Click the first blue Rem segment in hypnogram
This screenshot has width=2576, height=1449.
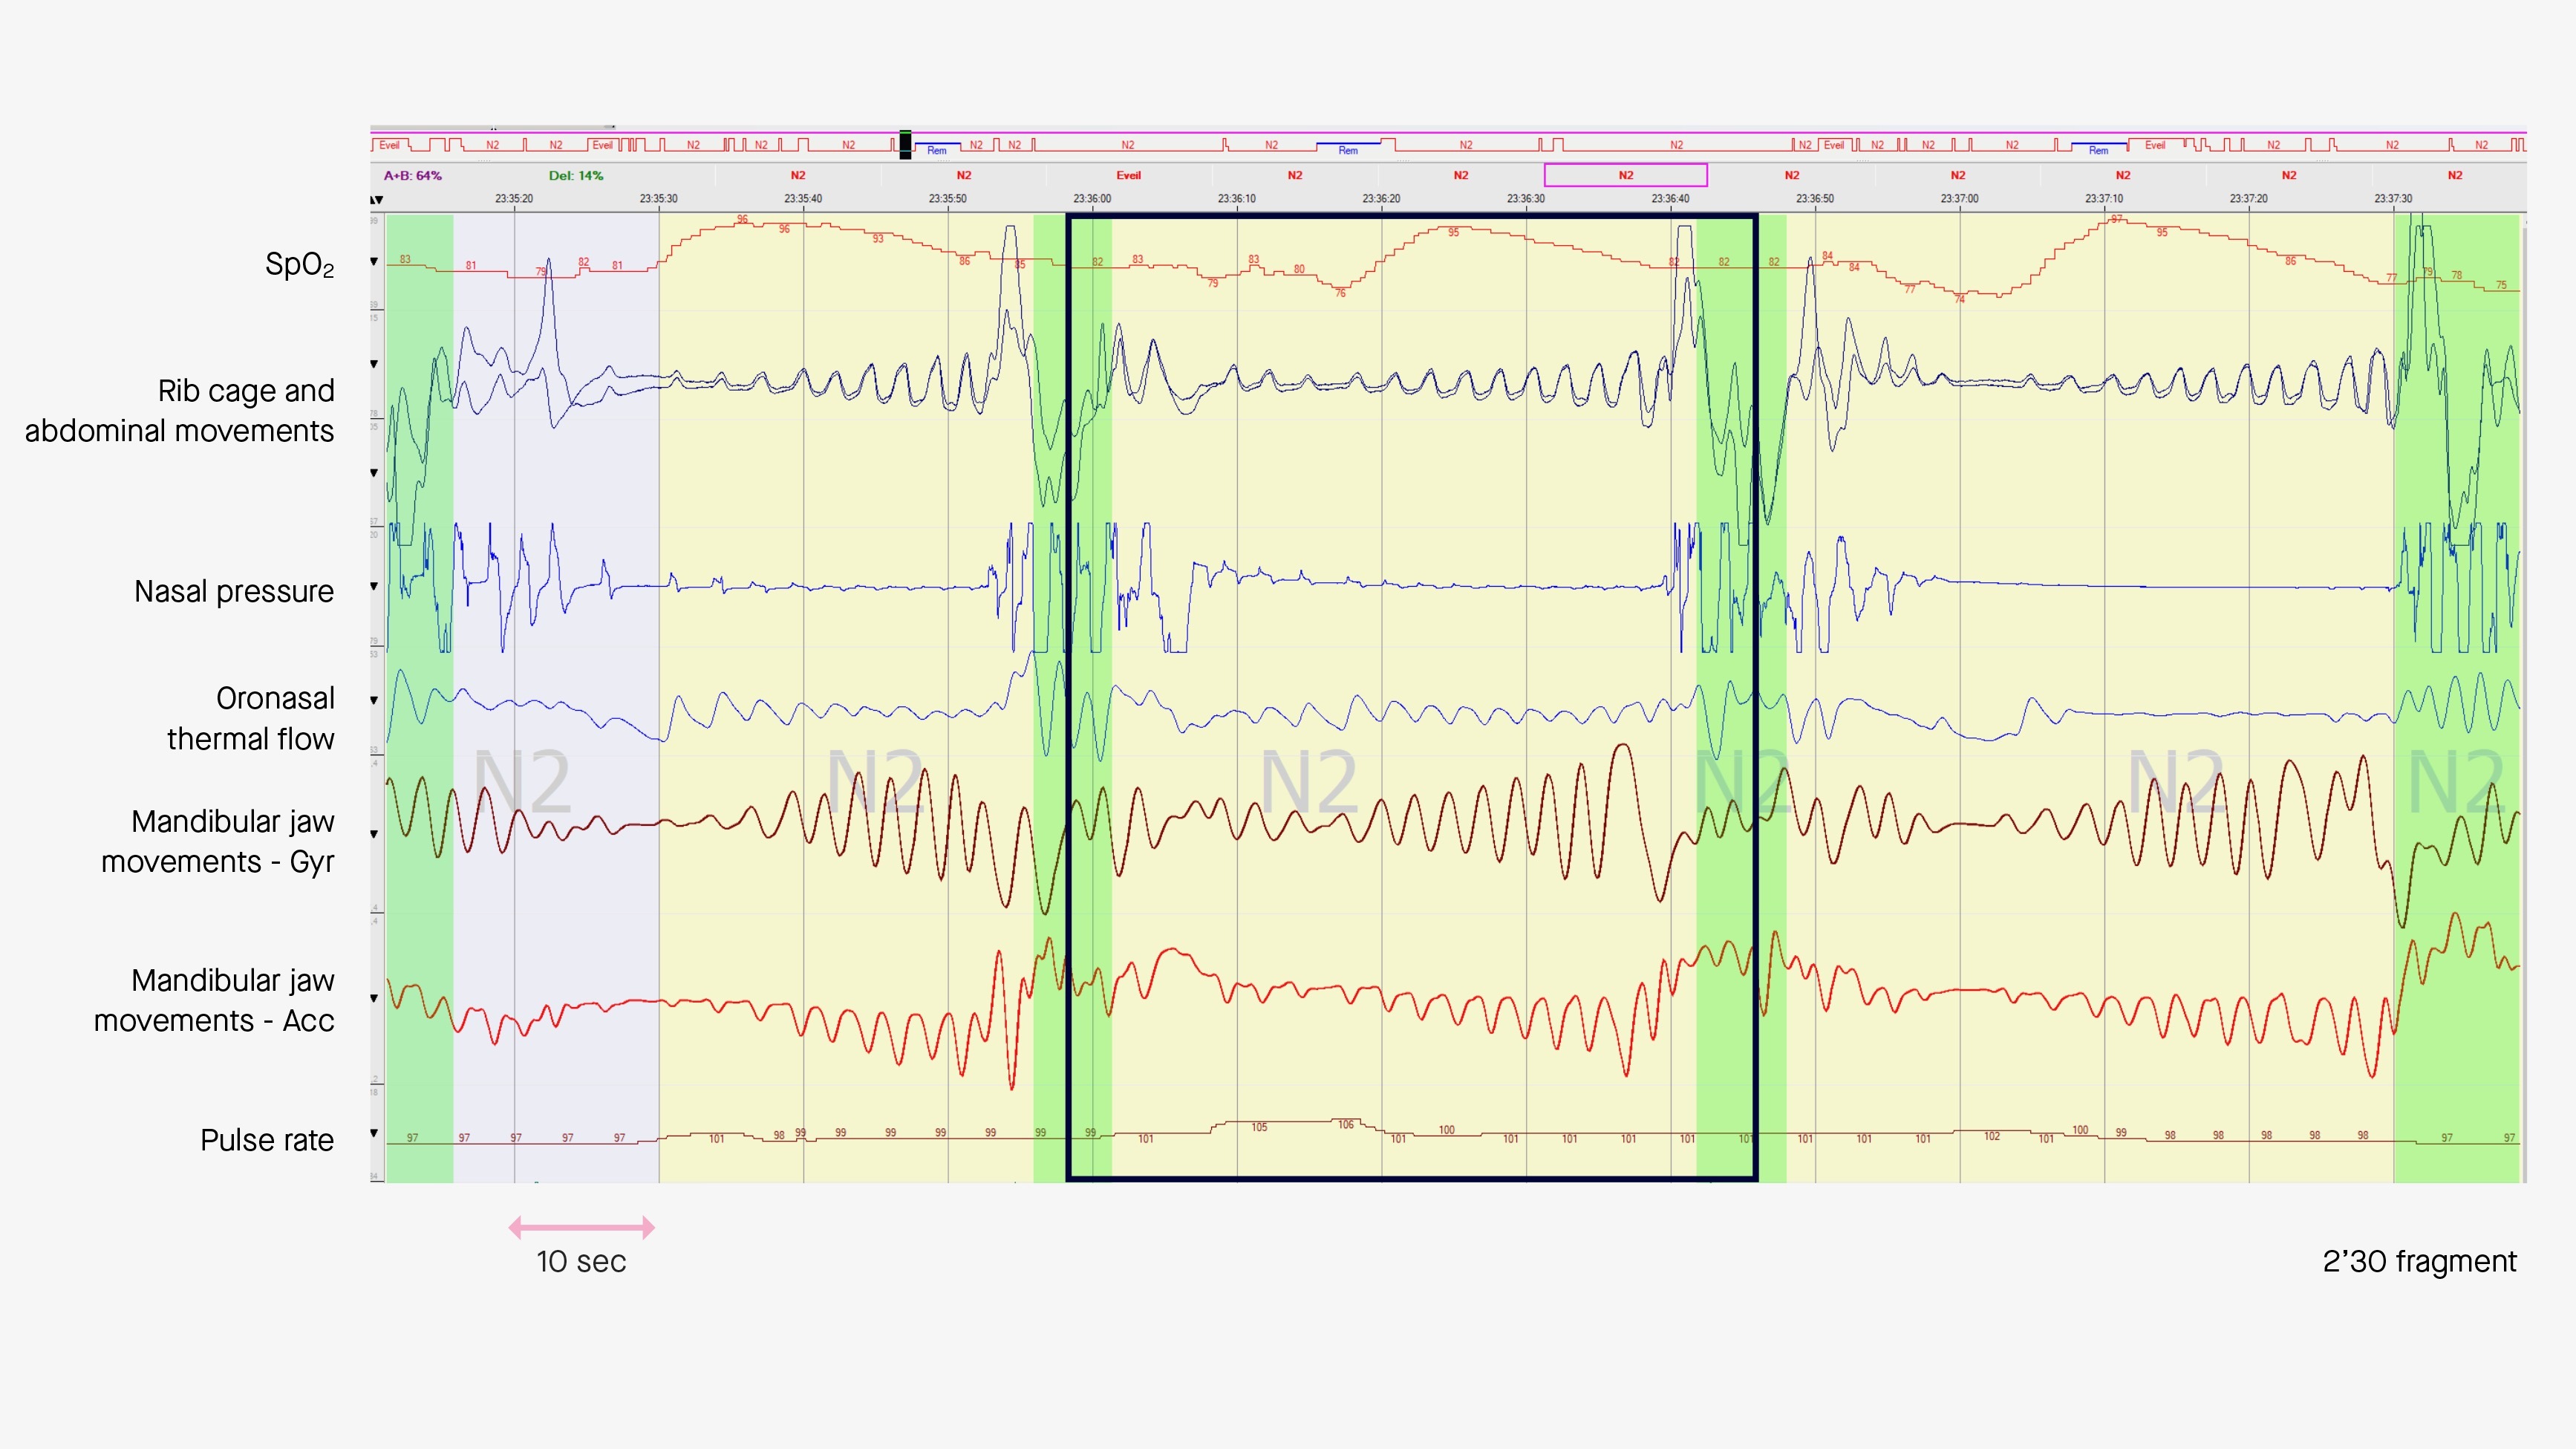[x=937, y=148]
